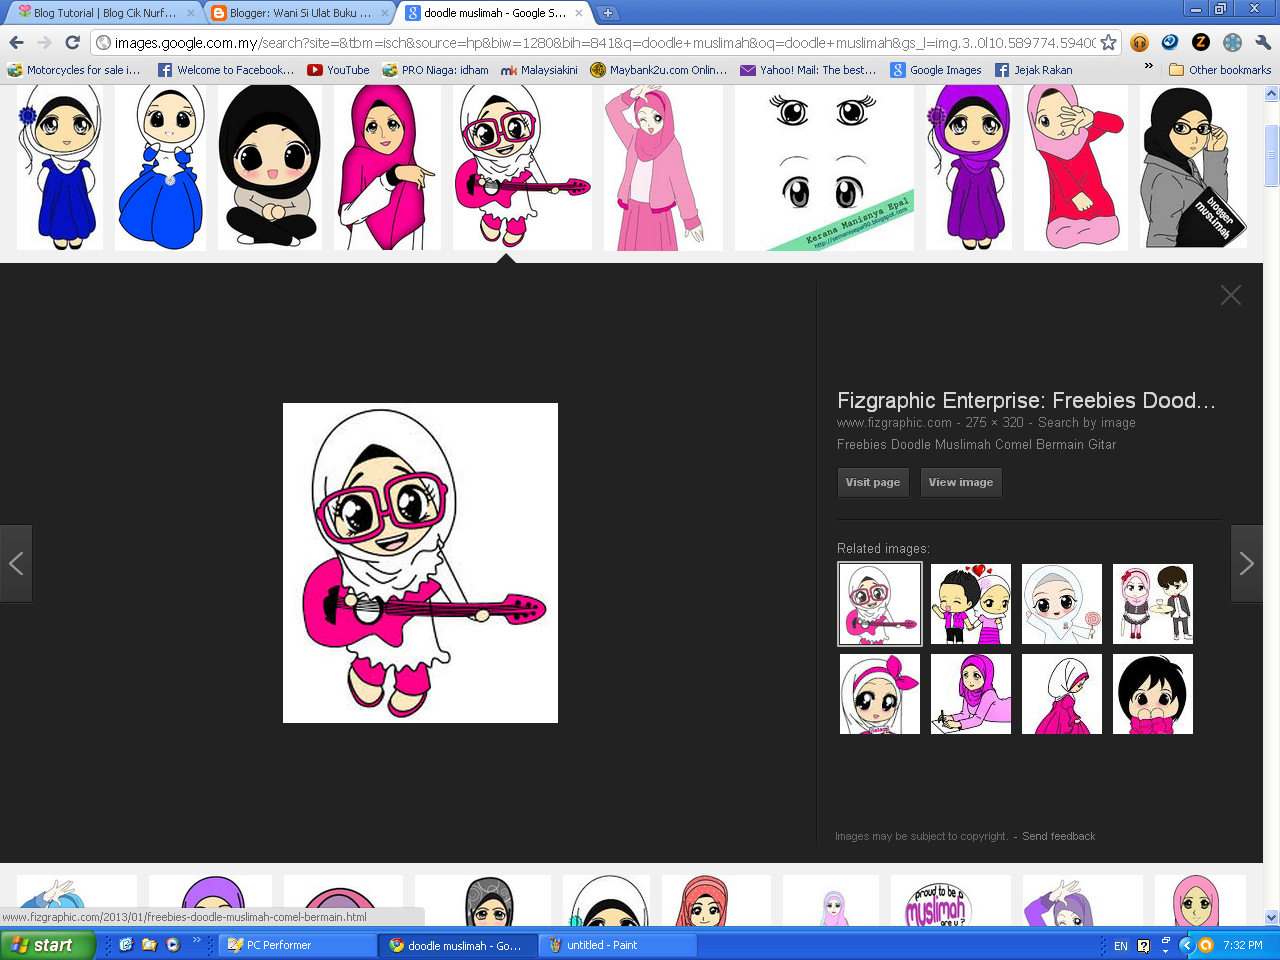The width and height of the screenshot is (1280, 960).
Task: Open related image of couple with hearts
Action: (971, 604)
